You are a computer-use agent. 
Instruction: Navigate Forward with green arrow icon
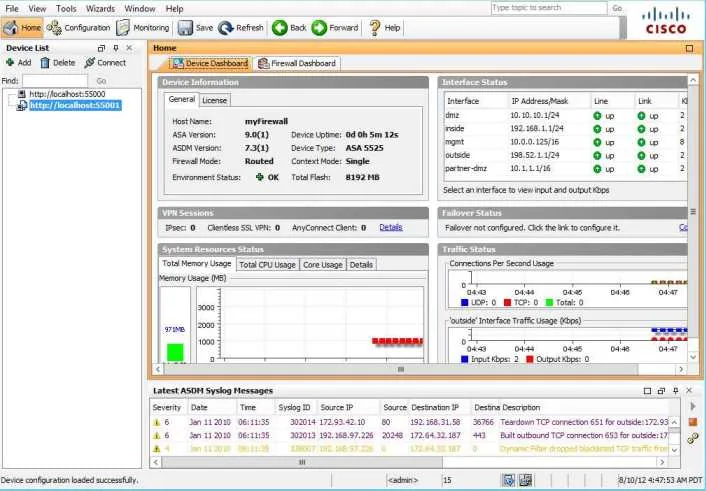[x=335, y=28]
